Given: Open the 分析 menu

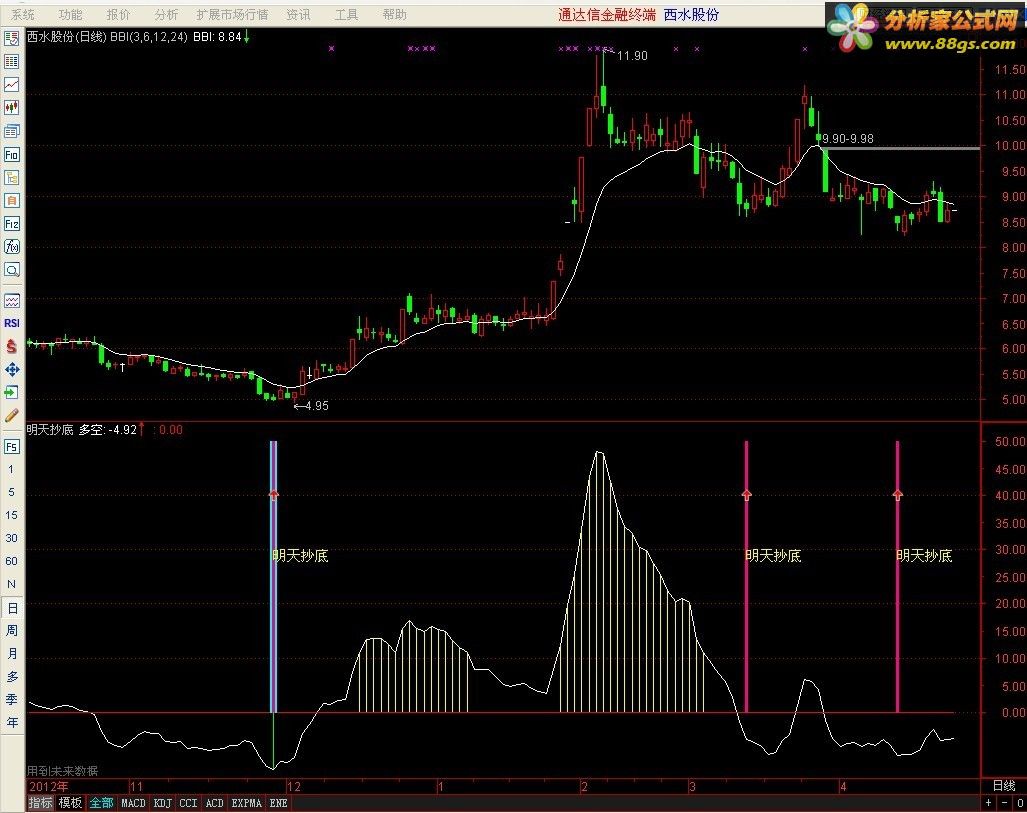Looking at the screenshot, I should click(166, 14).
